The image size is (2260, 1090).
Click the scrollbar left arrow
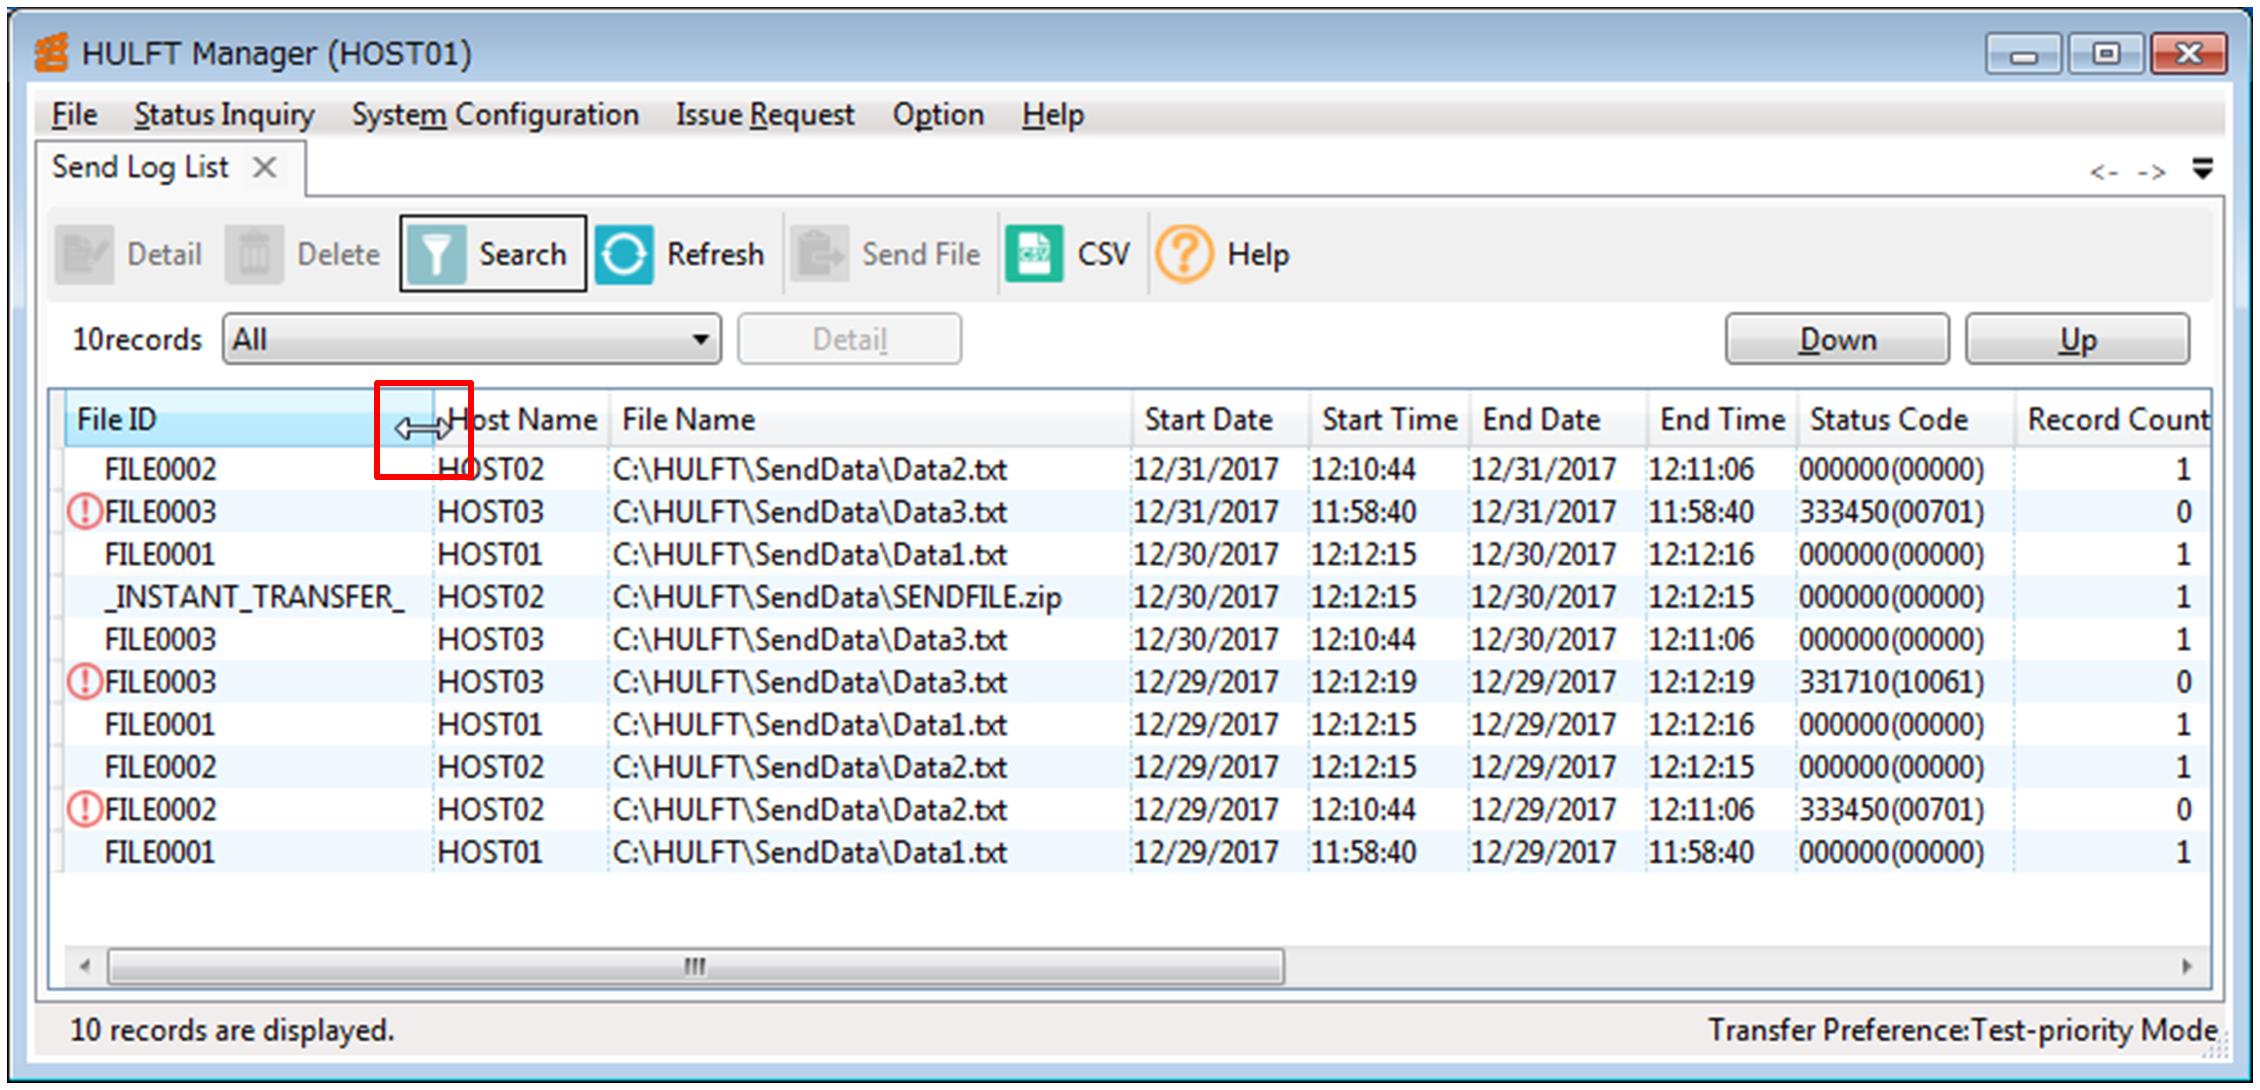point(85,967)
